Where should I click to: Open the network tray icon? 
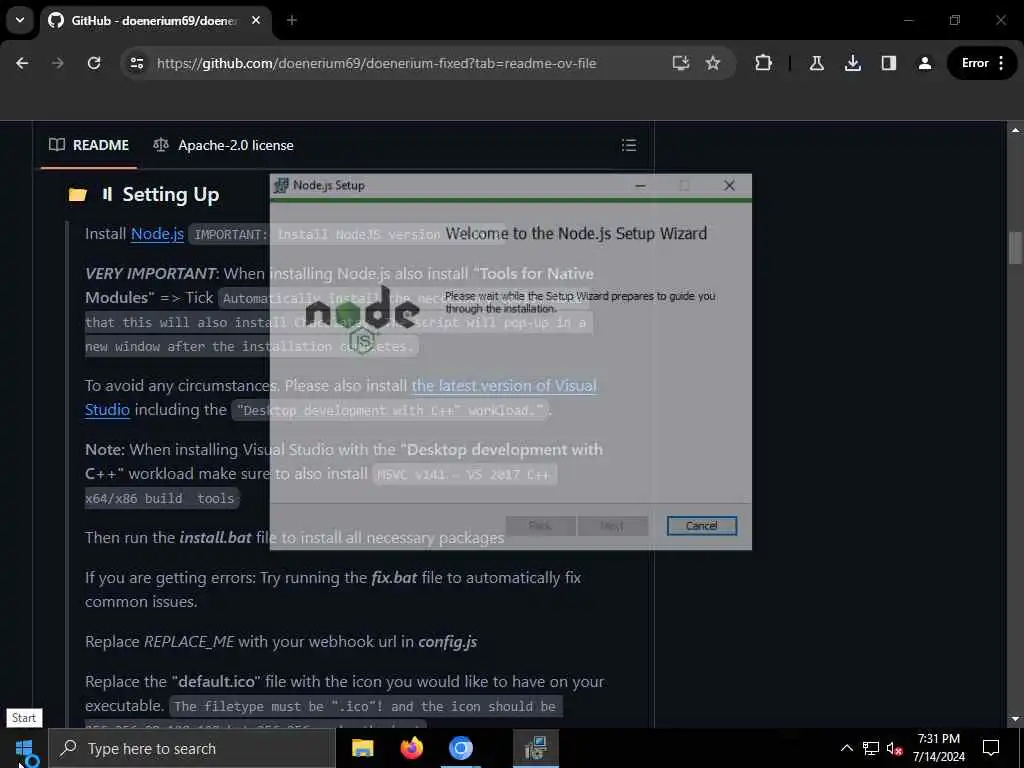pos(871,748)
